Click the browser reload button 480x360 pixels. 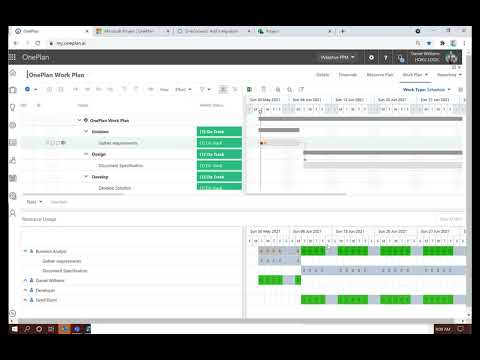pyautogui.click(x=38, y=43)
